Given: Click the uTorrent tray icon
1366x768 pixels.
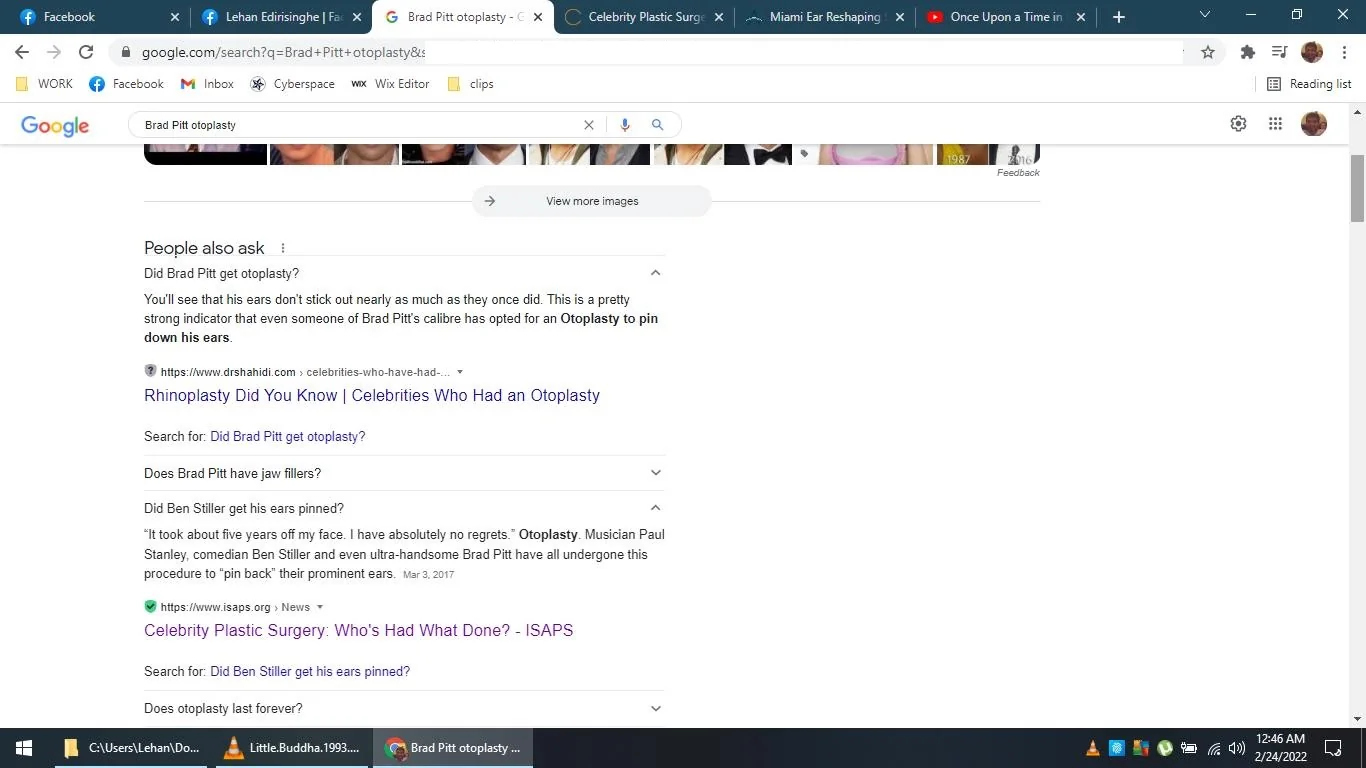Looking at the screenshot, I should click(1165, 748).
